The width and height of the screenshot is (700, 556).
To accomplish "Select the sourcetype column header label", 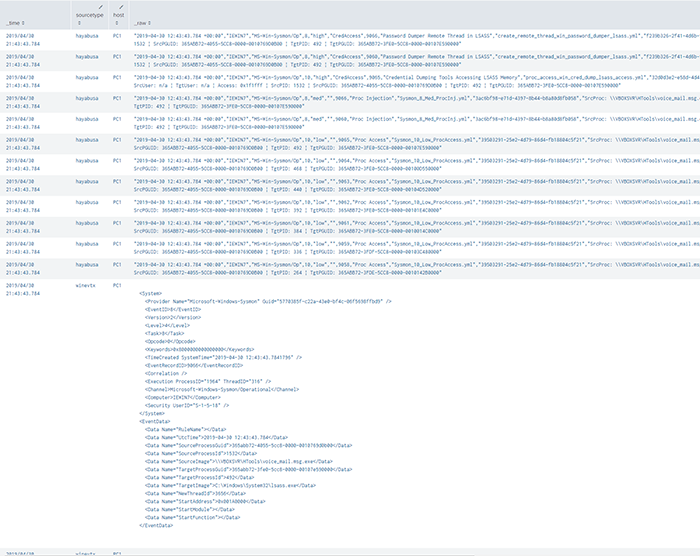I will [x=89, y=15].
